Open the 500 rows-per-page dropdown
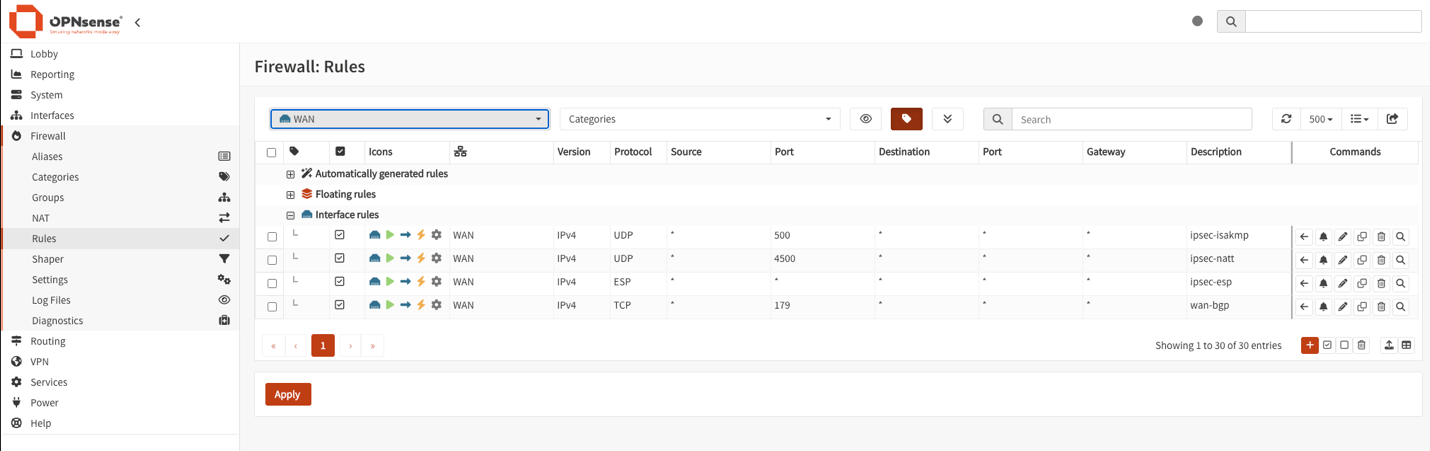 click(x=1321, y=119)
